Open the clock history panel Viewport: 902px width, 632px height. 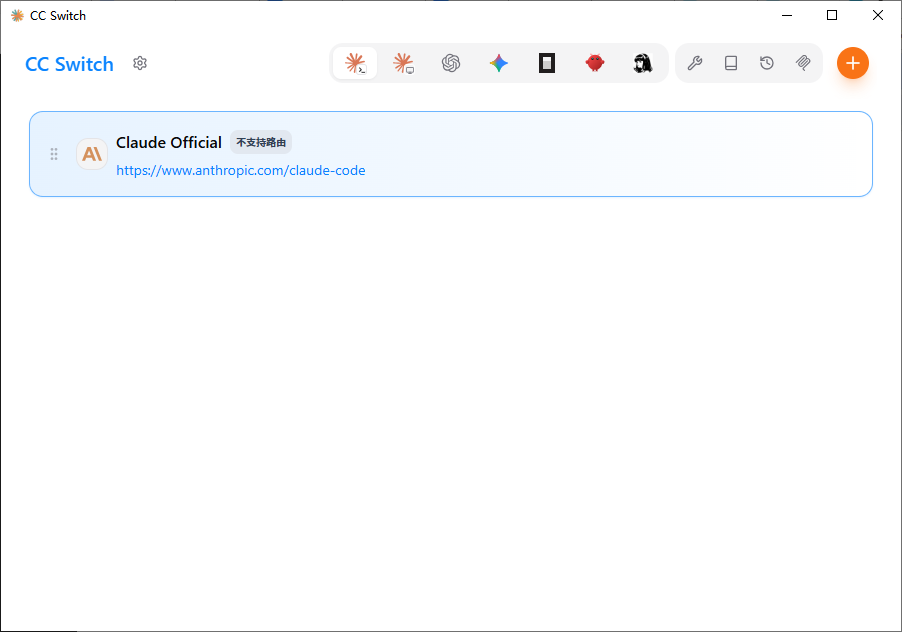[x=767, y=63]
